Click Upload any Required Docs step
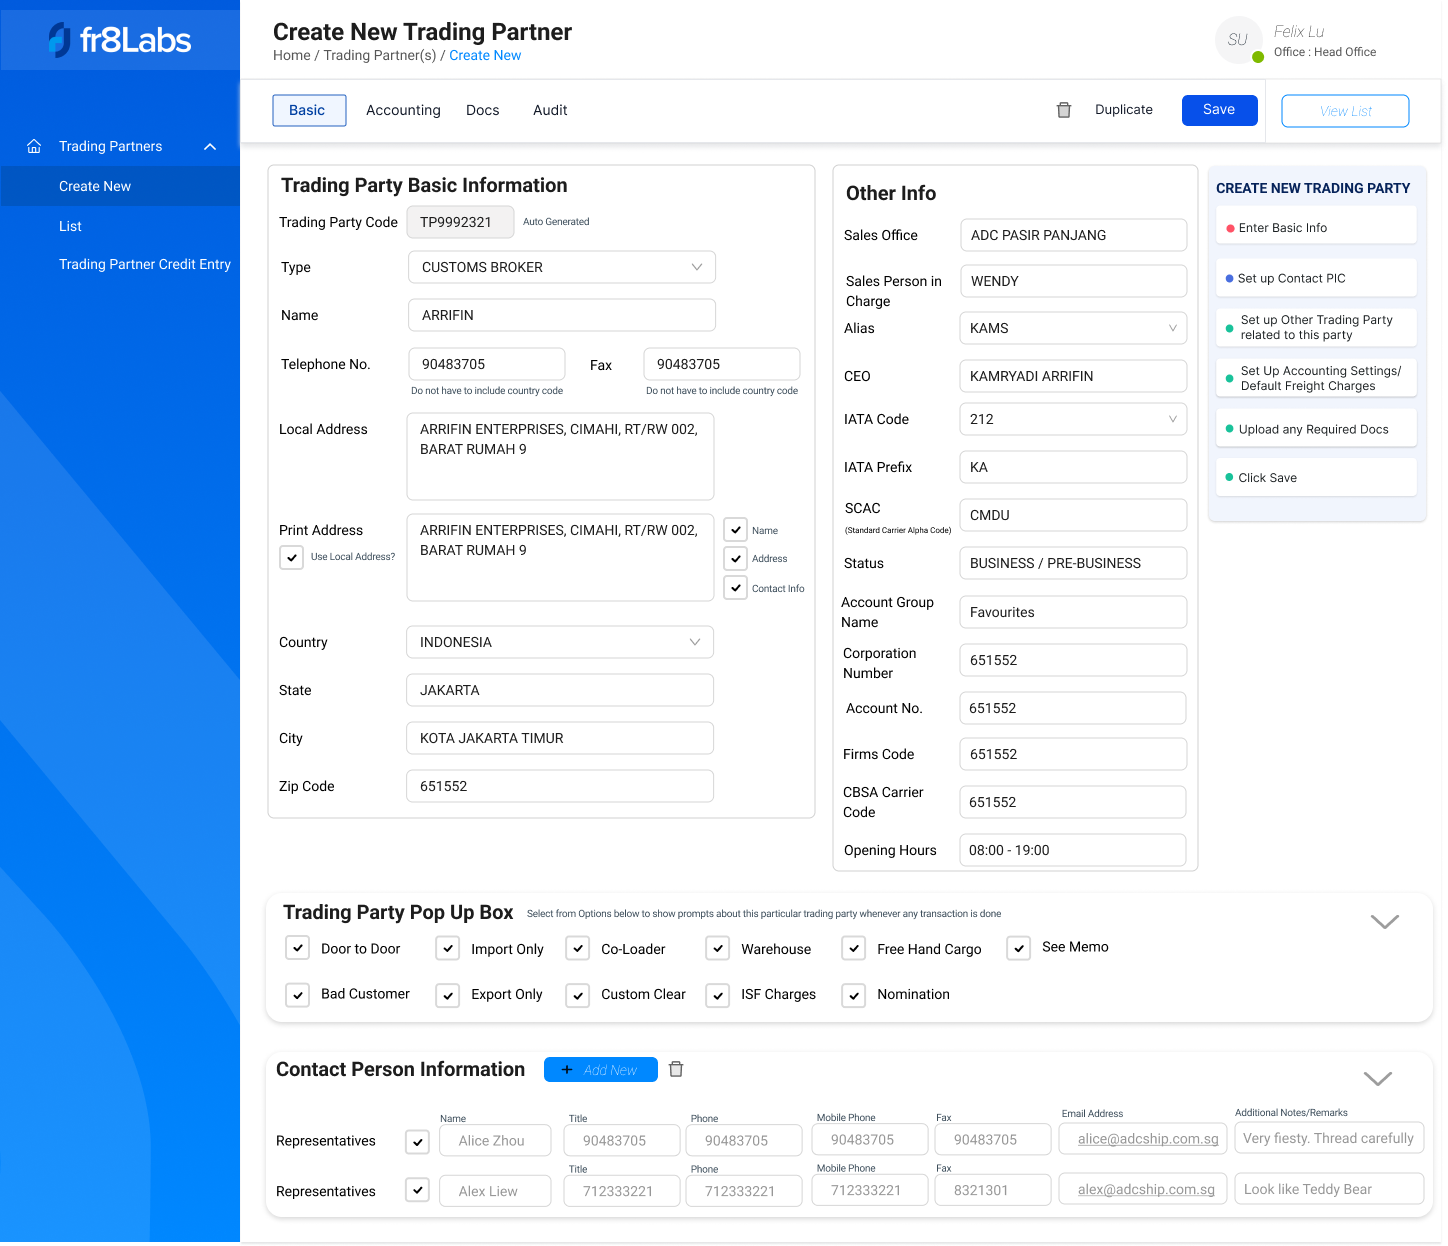Viewport: 1448px width, 1246px height. click(x=1316, y=429)
